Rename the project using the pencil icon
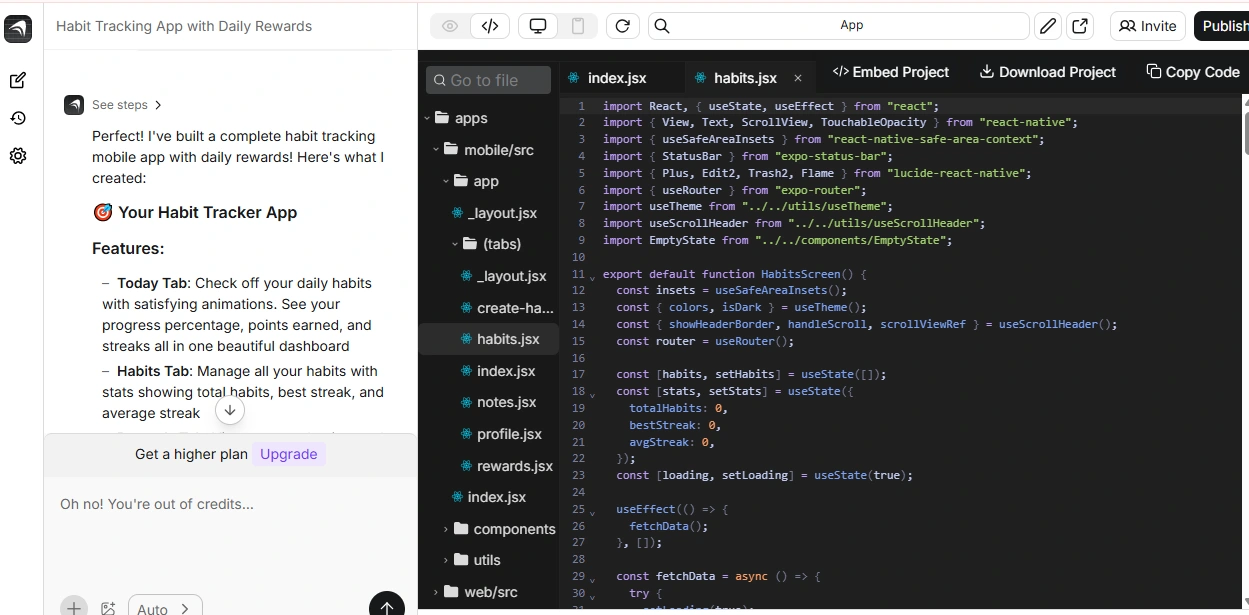 (1047, 25)
